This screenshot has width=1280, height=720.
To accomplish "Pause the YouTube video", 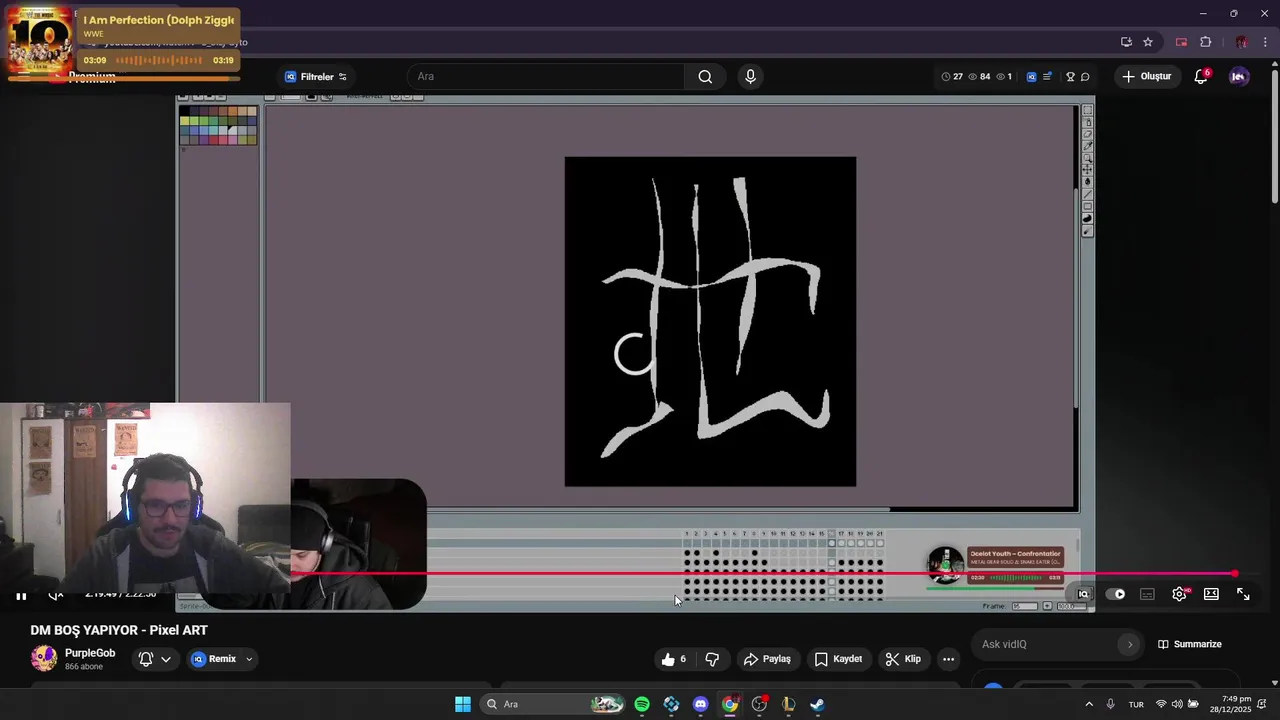I will point(21,595).
